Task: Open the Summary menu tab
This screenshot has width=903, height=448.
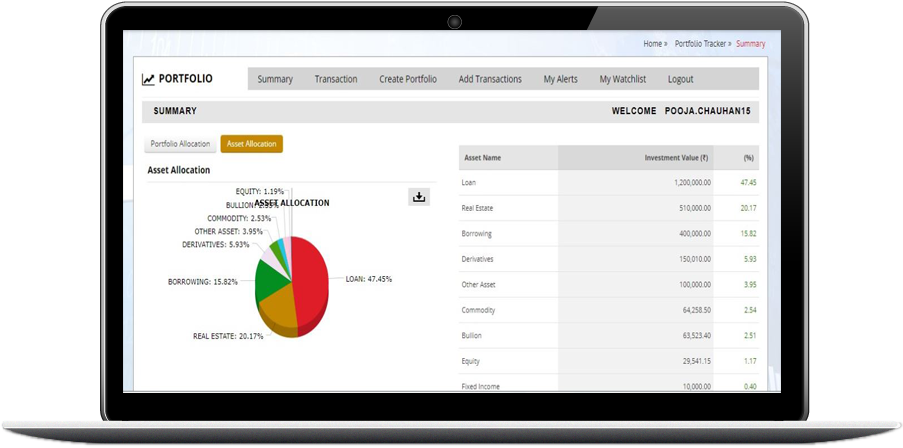Action: [275, 79]
